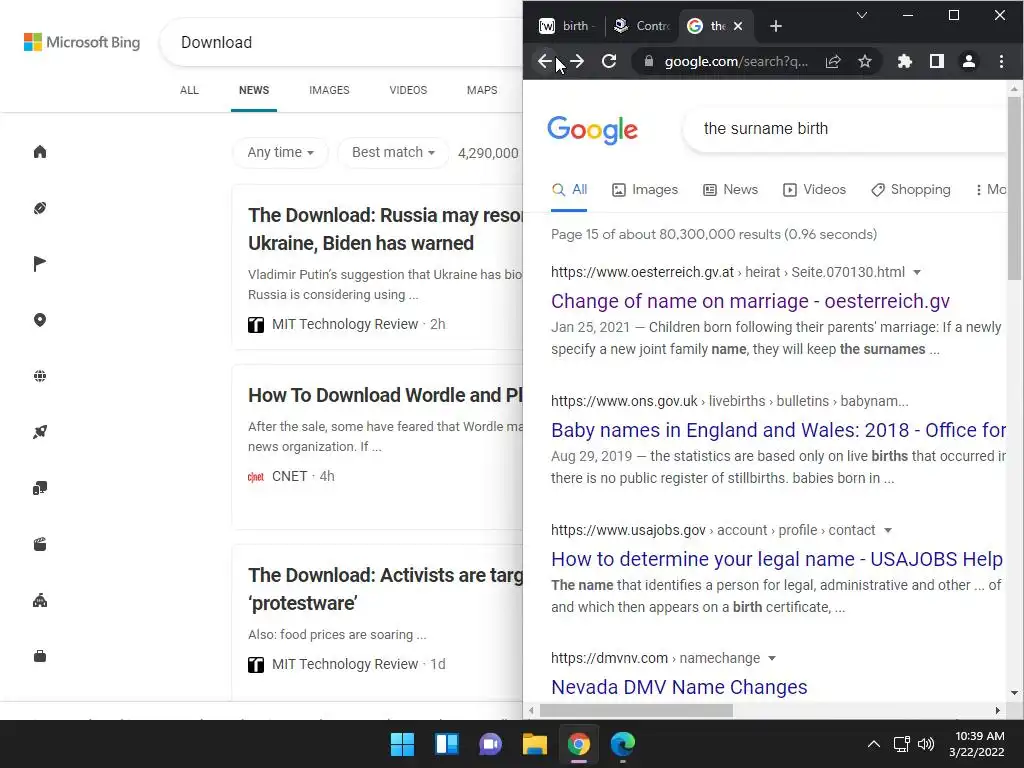This screenshot has height=768, width=1024.
Task: Switch to the 'Contr' Chrome tab
Action: [x=642, y=26]
